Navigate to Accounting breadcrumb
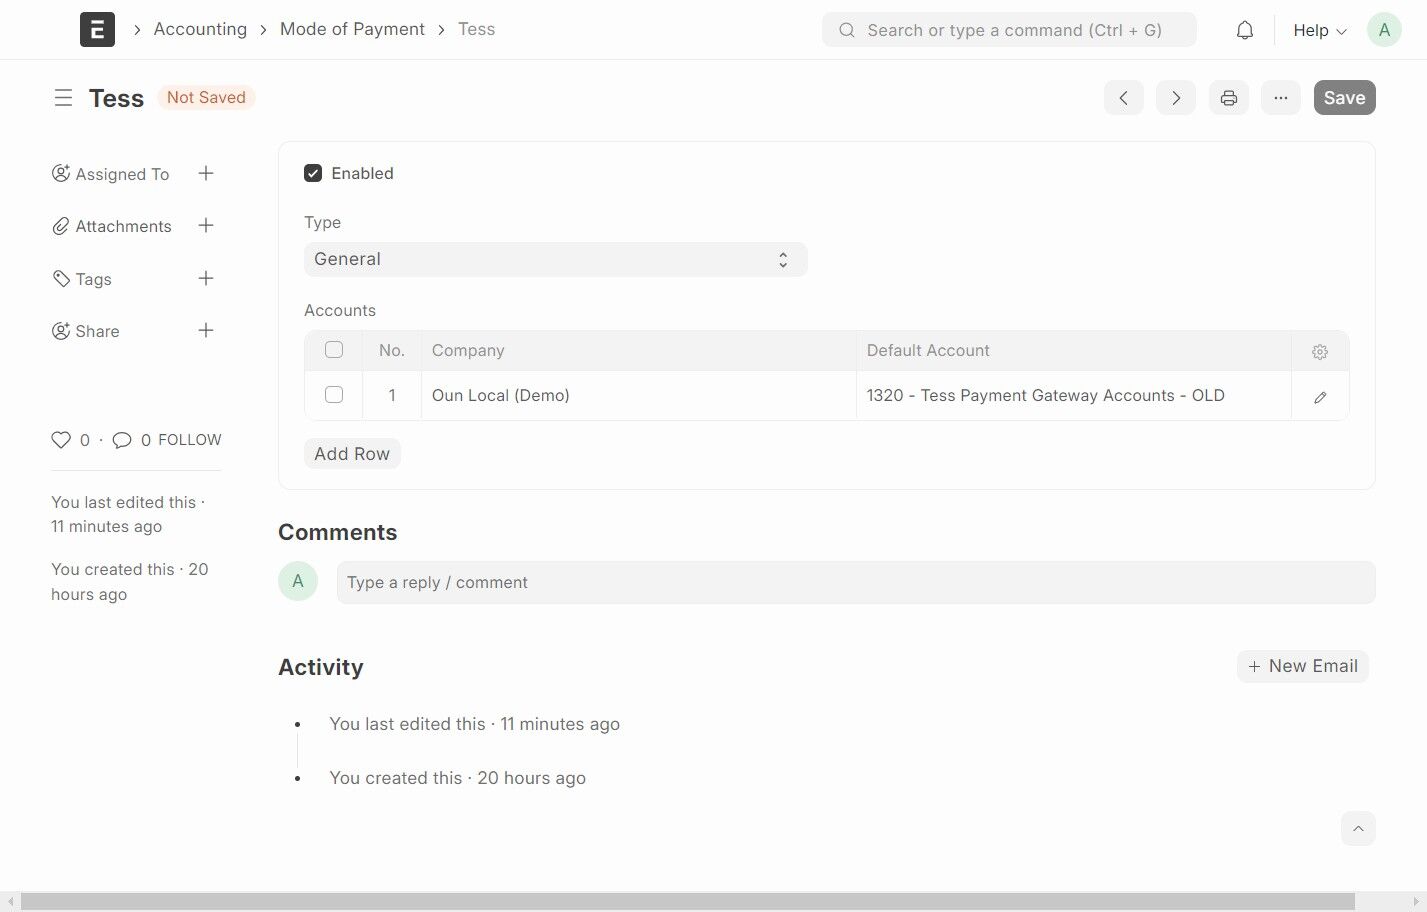1427x912 pixels. pos(200,29)
